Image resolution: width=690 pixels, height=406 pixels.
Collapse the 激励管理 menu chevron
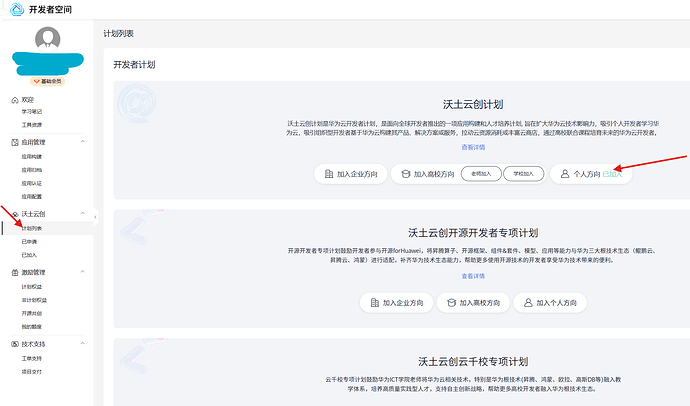pos(82,271)
